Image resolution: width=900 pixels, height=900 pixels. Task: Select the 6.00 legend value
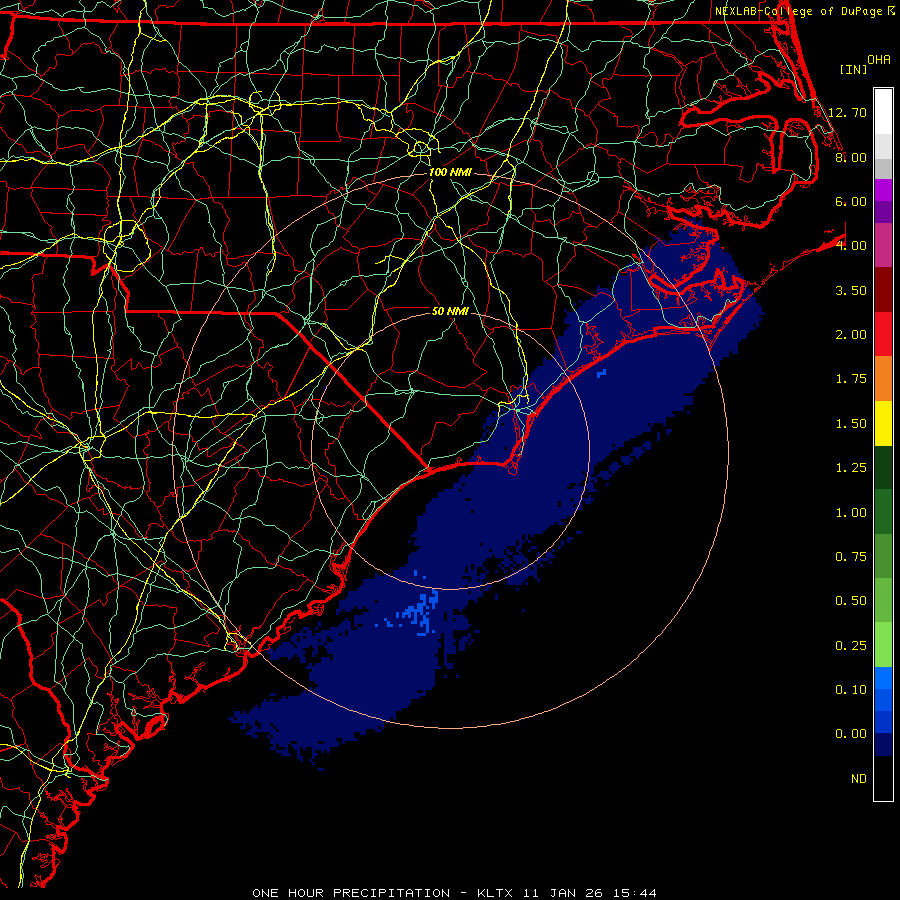851,201
